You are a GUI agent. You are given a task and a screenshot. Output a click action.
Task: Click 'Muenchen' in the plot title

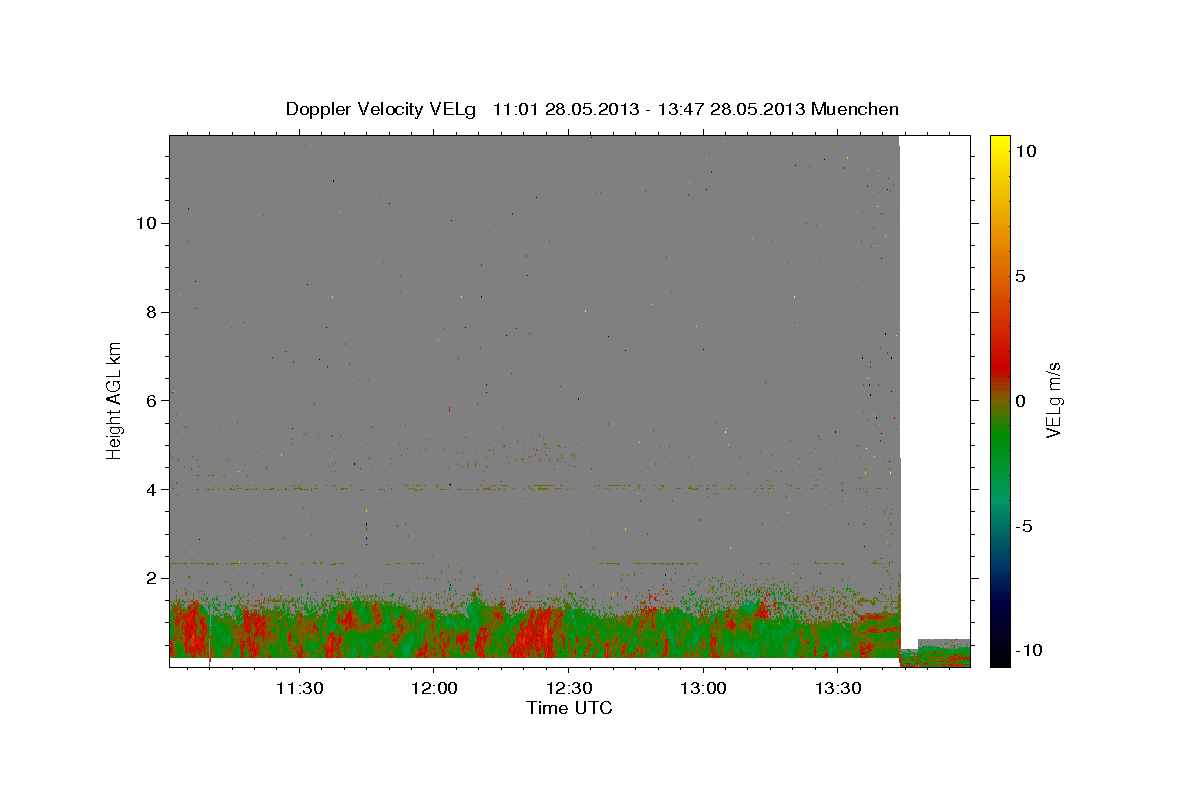tap(855, 109)
